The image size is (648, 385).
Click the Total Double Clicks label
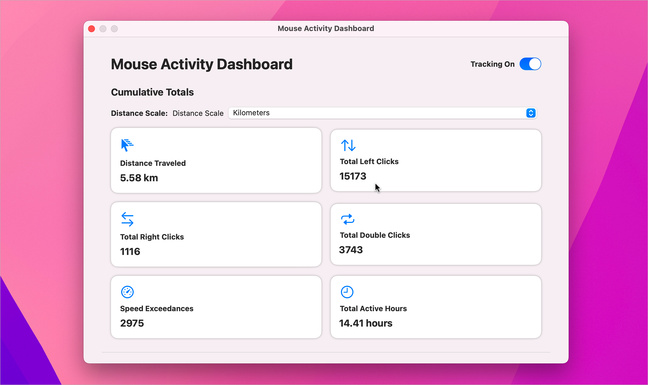[375, 235]
